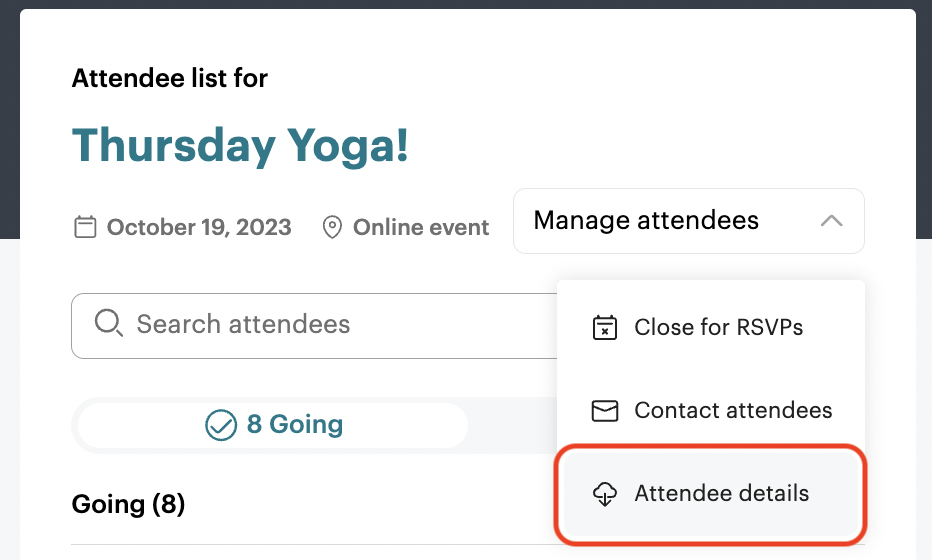
Task: Click the envelope icon for contacting attendees
Action: tap(605, 411)
